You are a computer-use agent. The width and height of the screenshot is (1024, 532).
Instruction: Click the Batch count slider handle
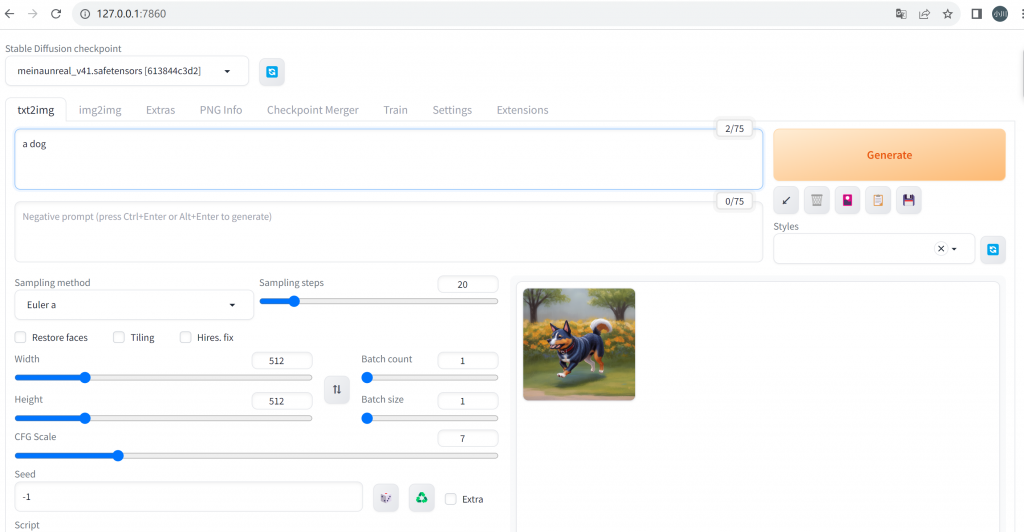pos(367,377)
